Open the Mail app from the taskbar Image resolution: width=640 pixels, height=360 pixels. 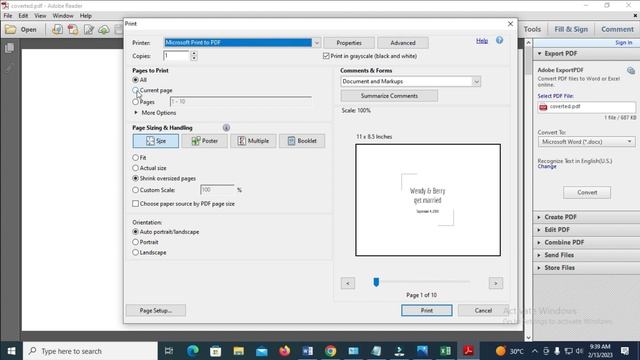click(x=262, y=351)
